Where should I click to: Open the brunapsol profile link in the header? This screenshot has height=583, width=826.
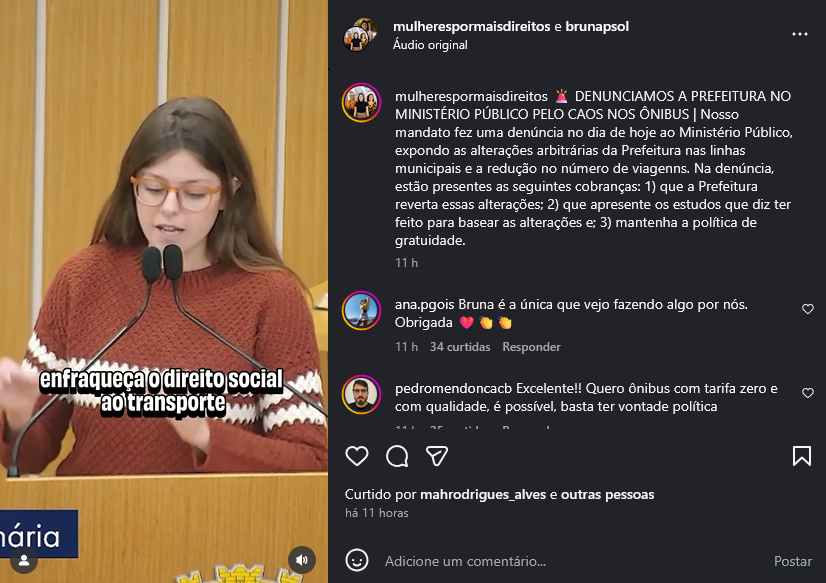(597, 26)
